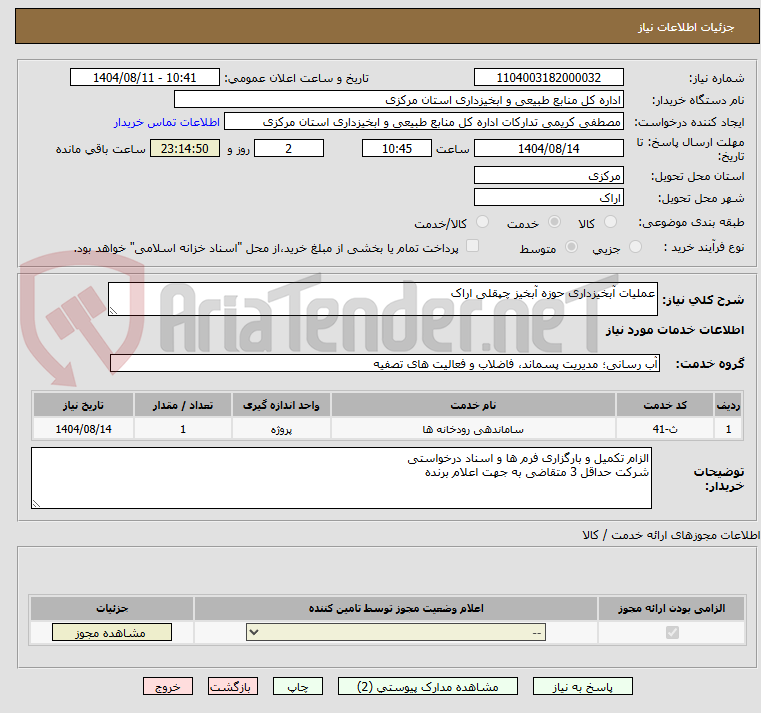The image size is (761, 713).
Task: Click the 'خروج' exit button
Action: pyautogui.click(x=168, y=686)
